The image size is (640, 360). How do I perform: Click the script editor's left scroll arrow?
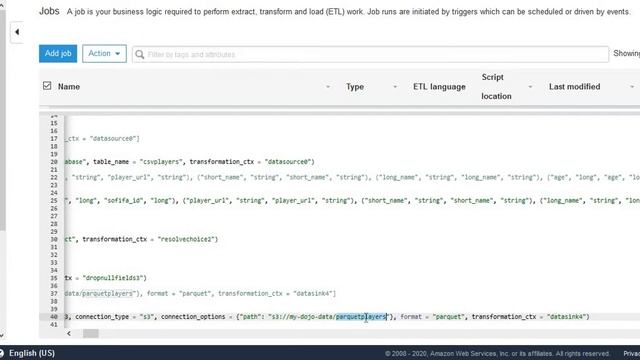tap(69, 333)
